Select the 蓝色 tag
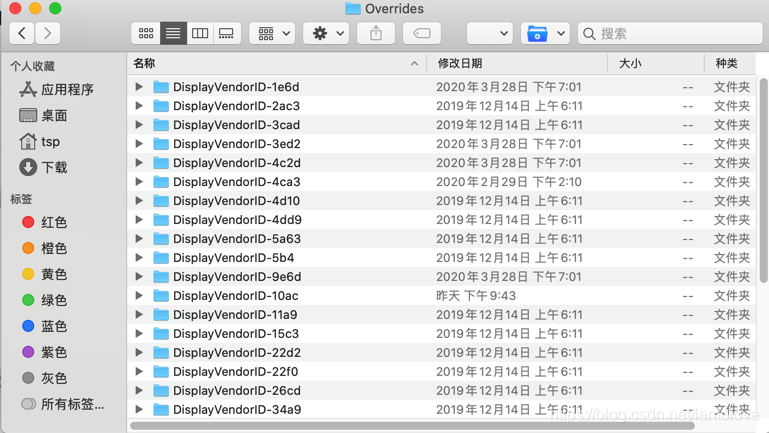769x433 pixels. (x=45, y=326)
